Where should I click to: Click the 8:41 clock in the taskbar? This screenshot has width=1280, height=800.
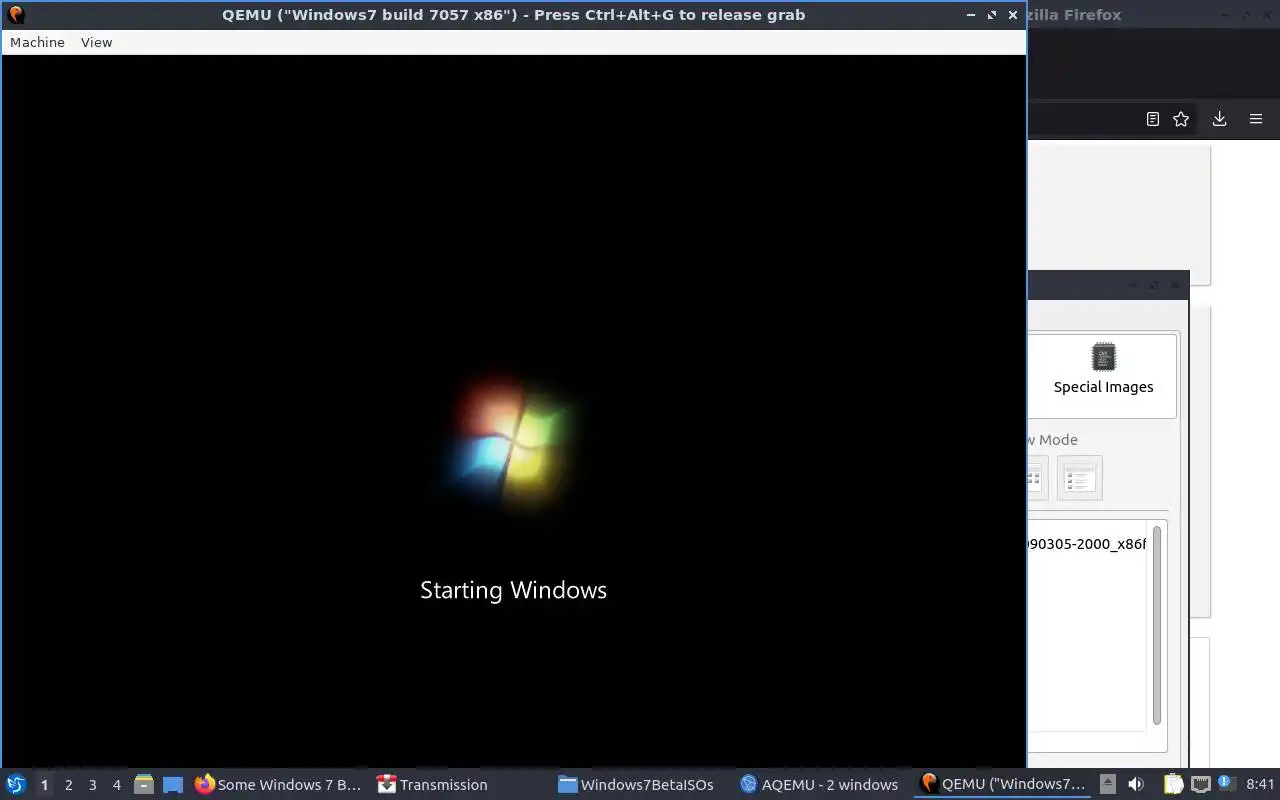click(x=1260, y=785)
